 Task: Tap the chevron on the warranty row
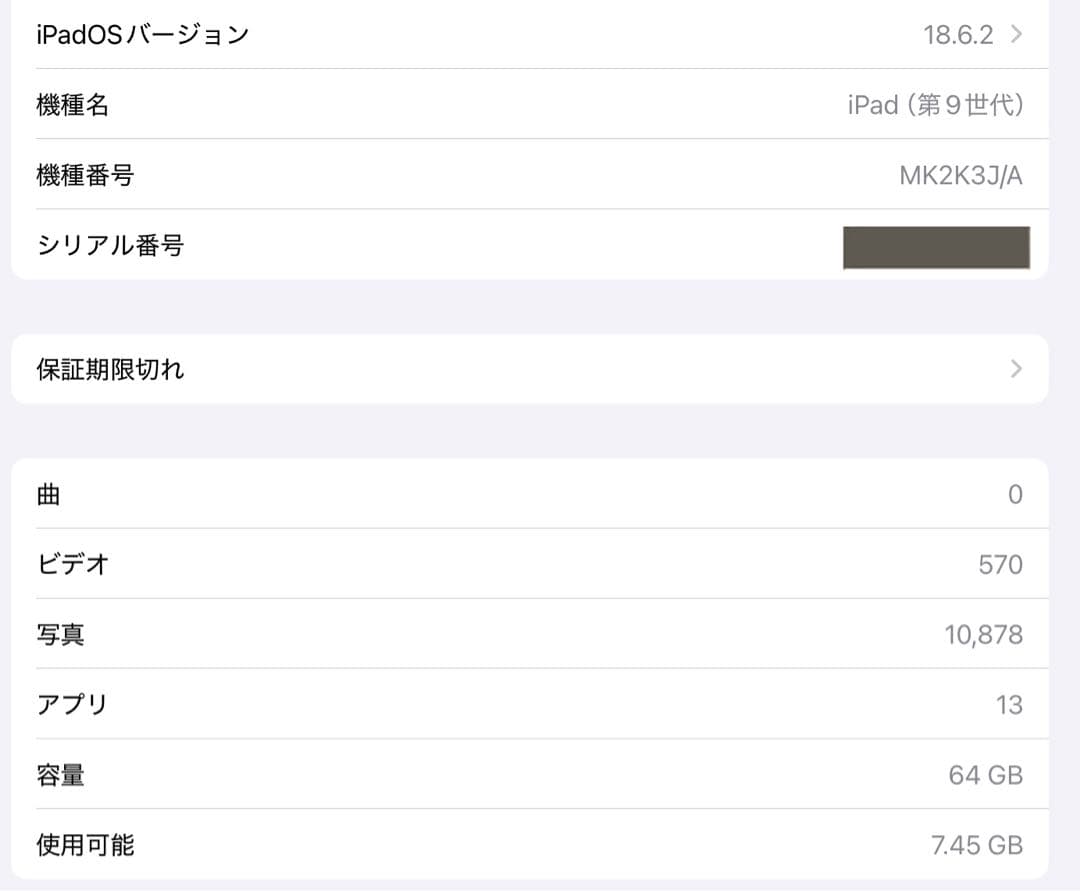pos(1014,369)
